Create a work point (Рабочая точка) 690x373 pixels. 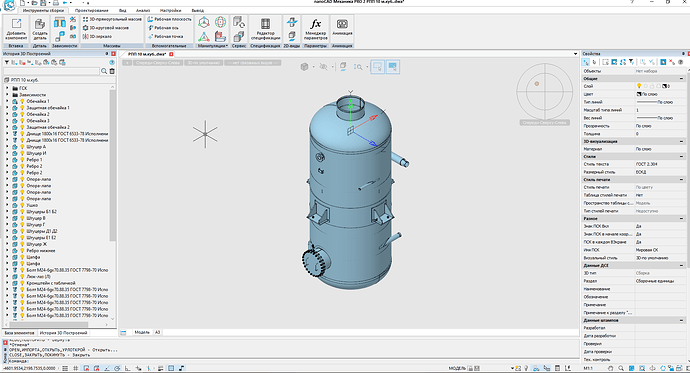coord(165,37)
